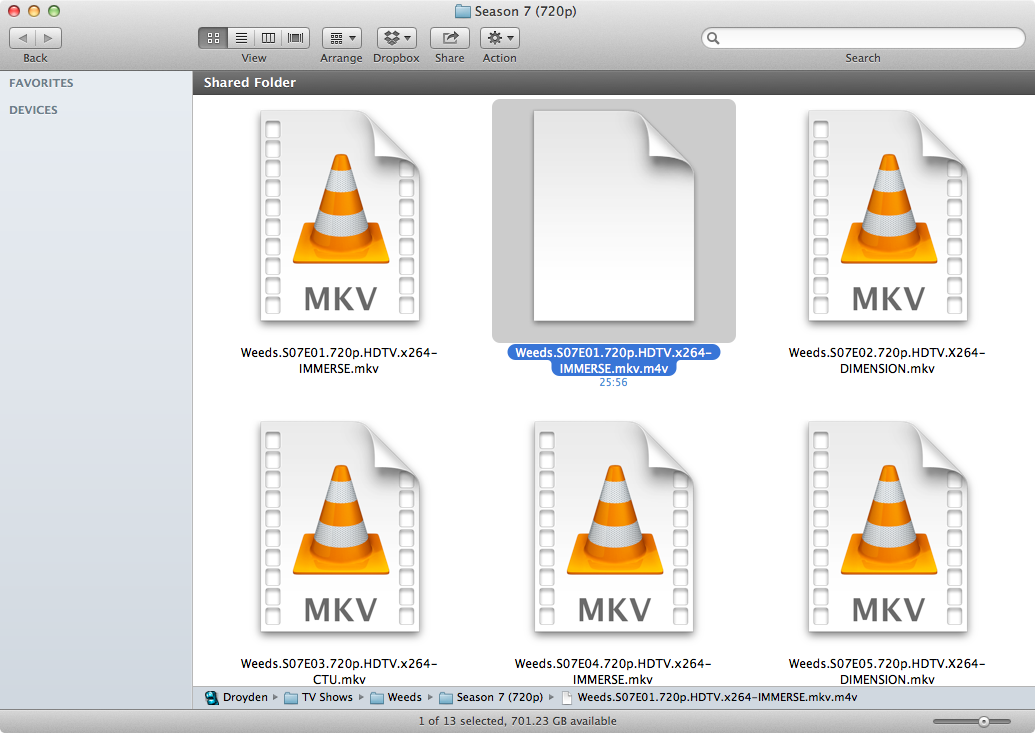This screenshot has width=1035, height=733.
Task: Click the green zoom window button
Action: (x=54, y=11)
